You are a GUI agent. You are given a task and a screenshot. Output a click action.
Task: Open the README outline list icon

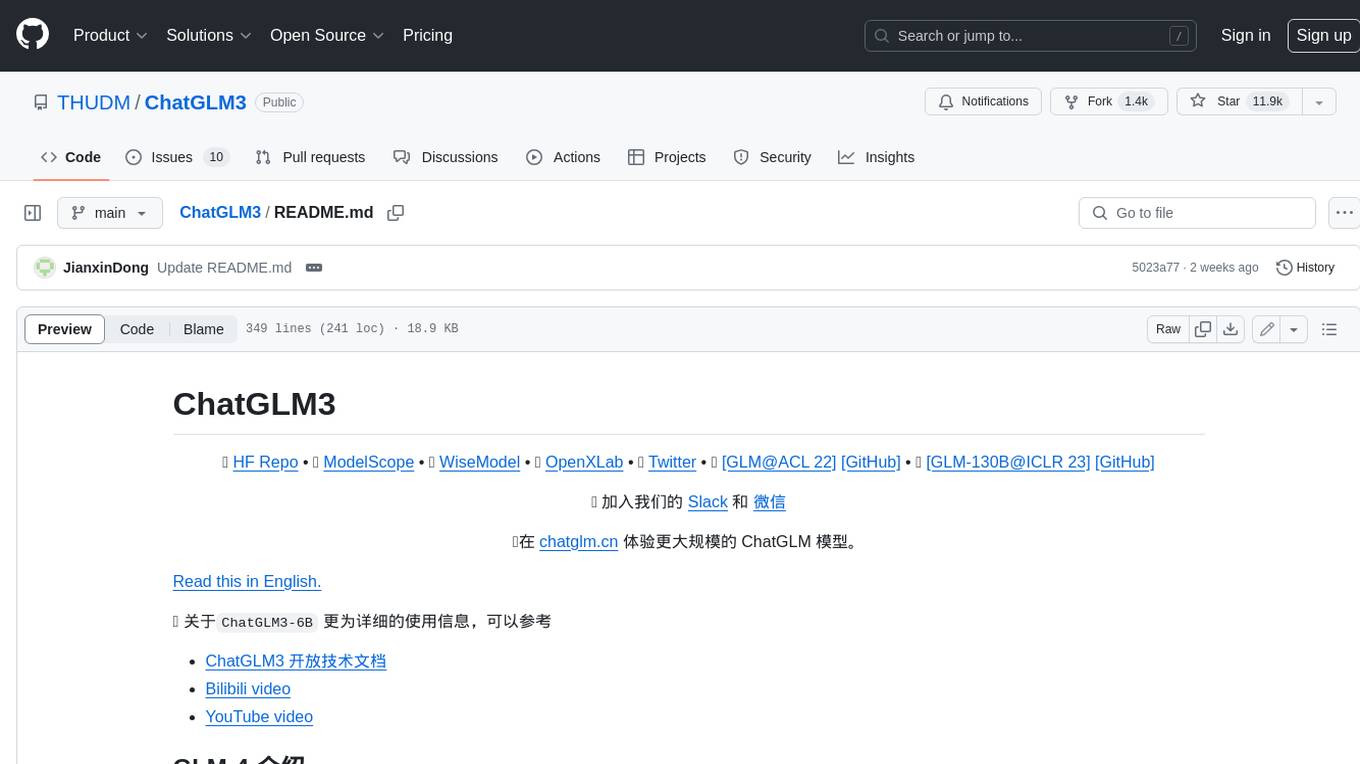[x=1329, y=329]
